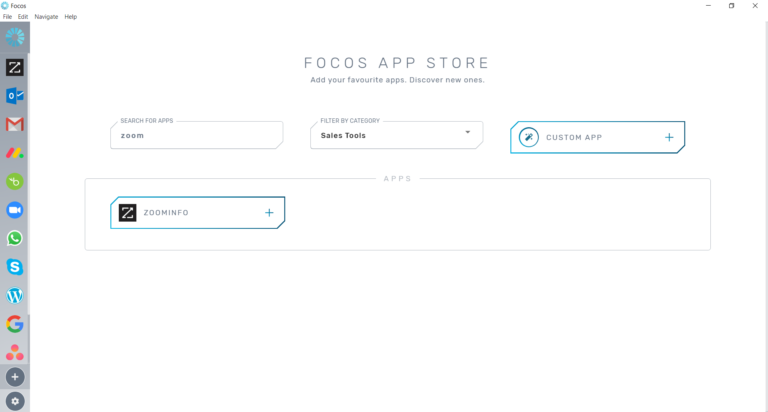Expand the Filter by Category dropdown
The height and width of the screenshot is (412, 768).
(x=467, y=133)
